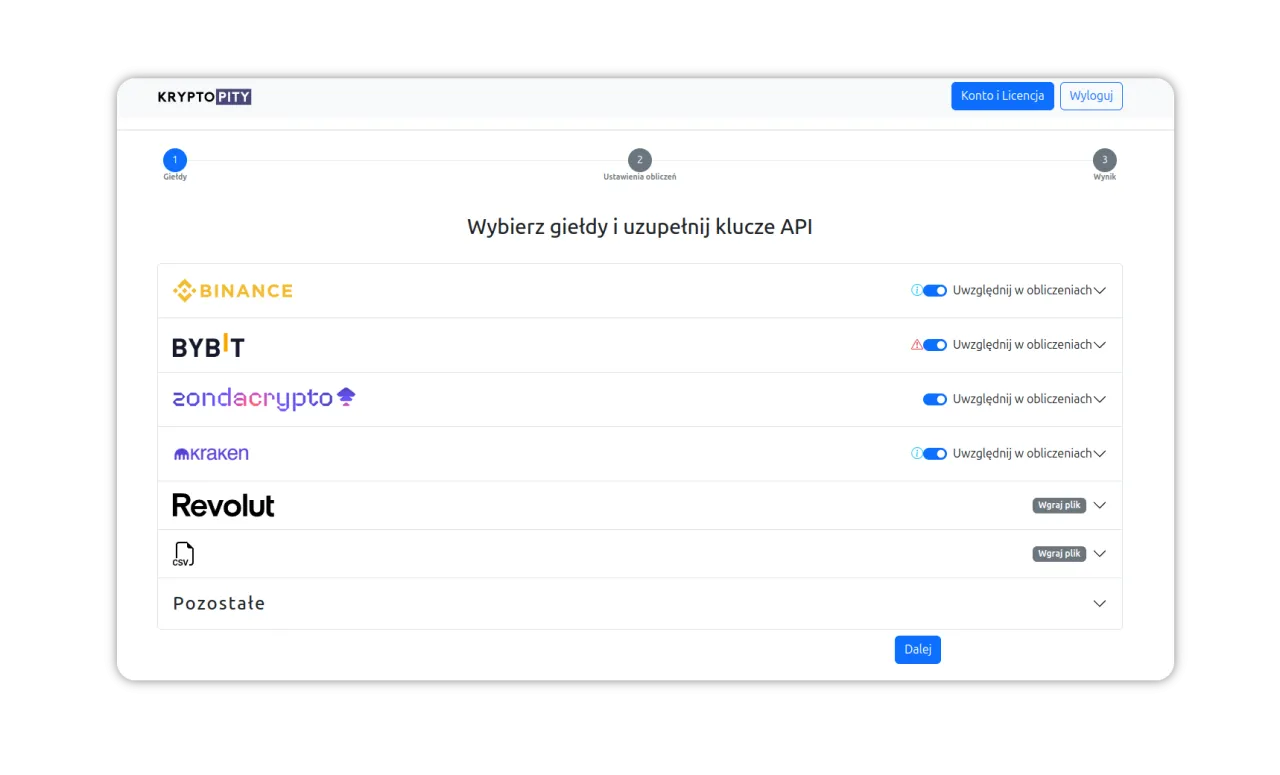
Task: Click the CSV file icon
Action: (x=183, y=554)
